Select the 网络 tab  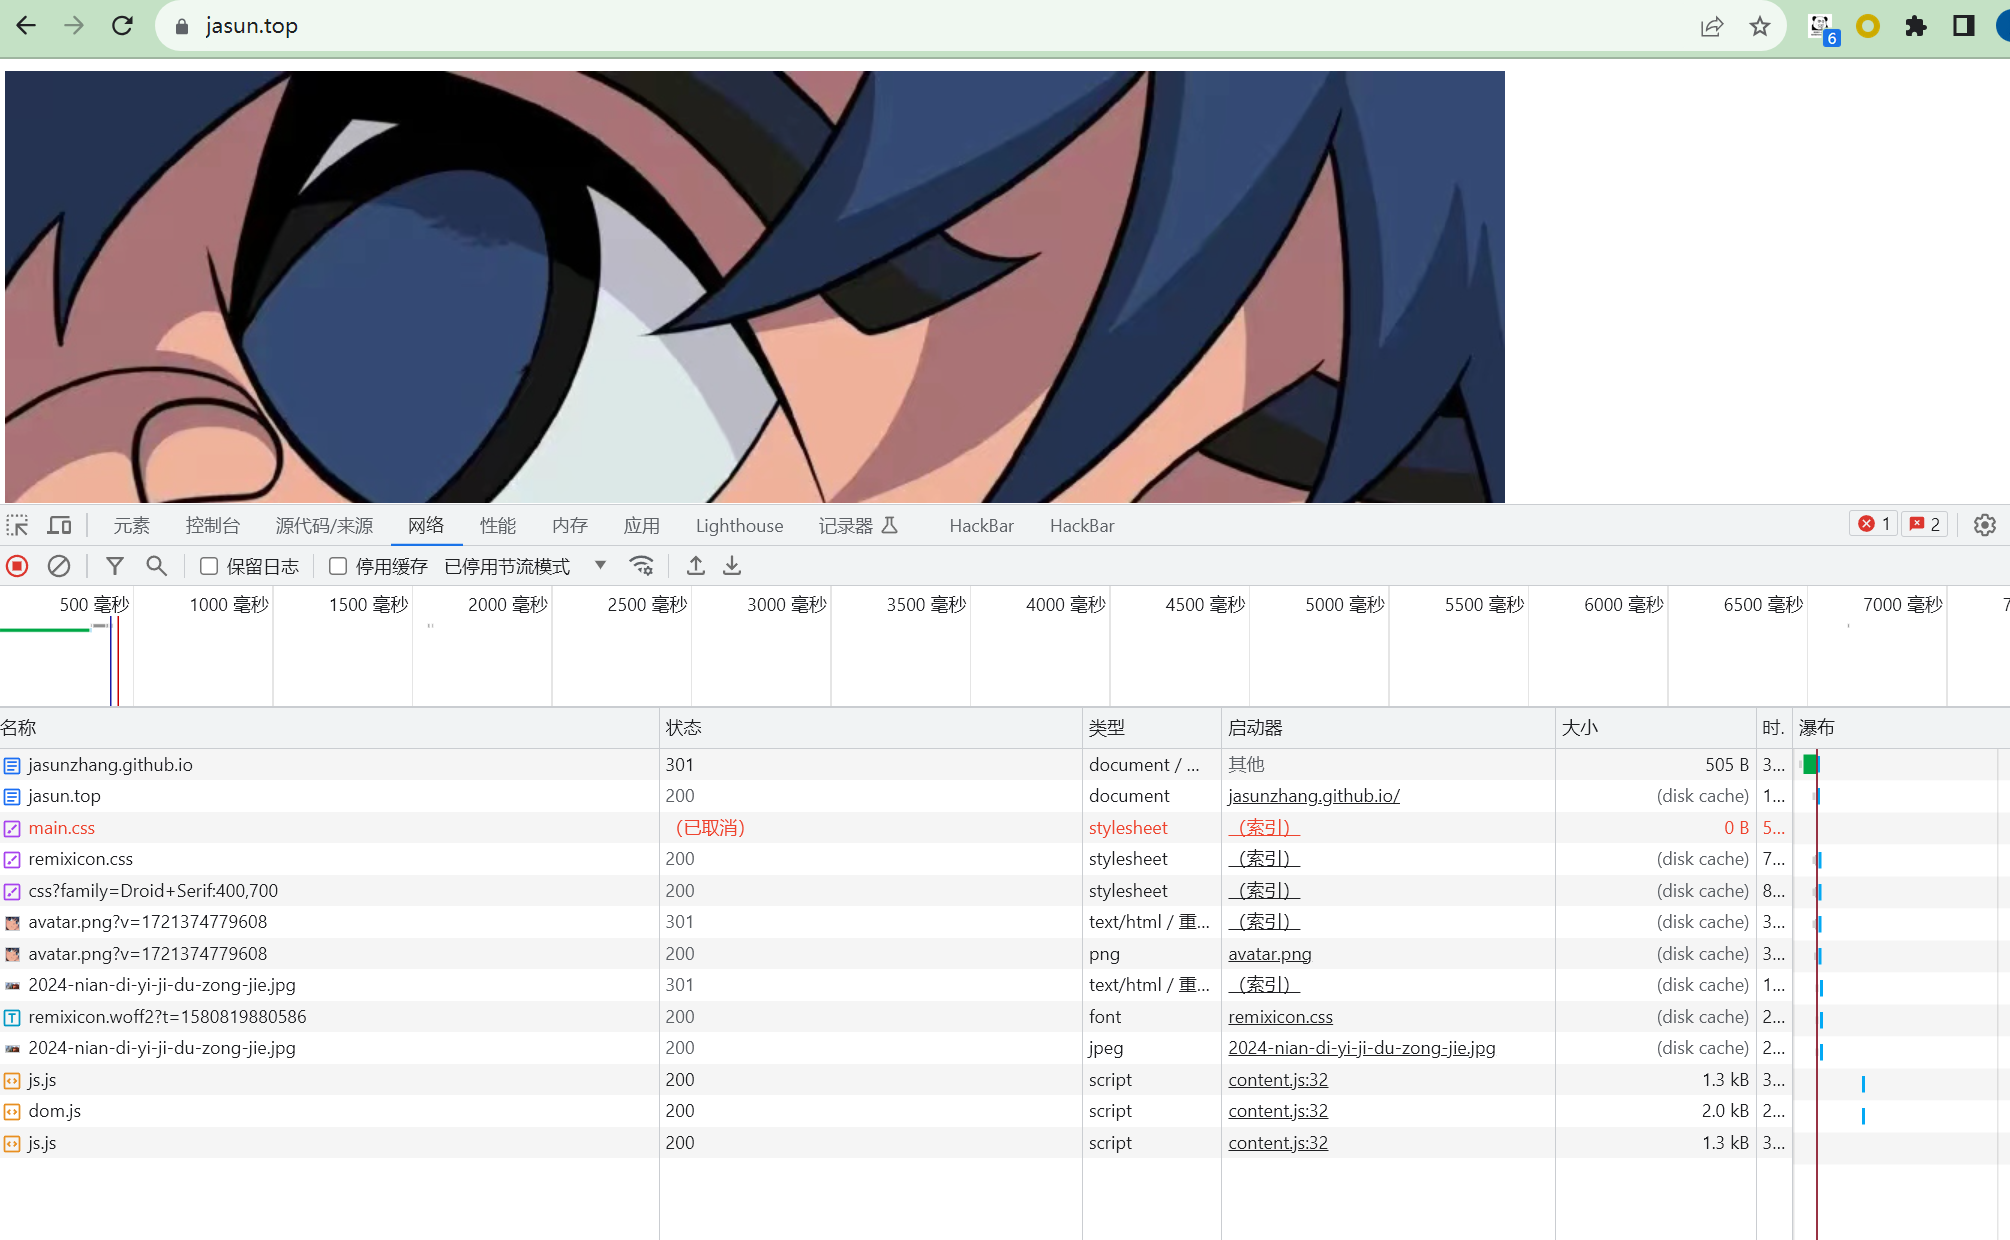tap(426, 526)
